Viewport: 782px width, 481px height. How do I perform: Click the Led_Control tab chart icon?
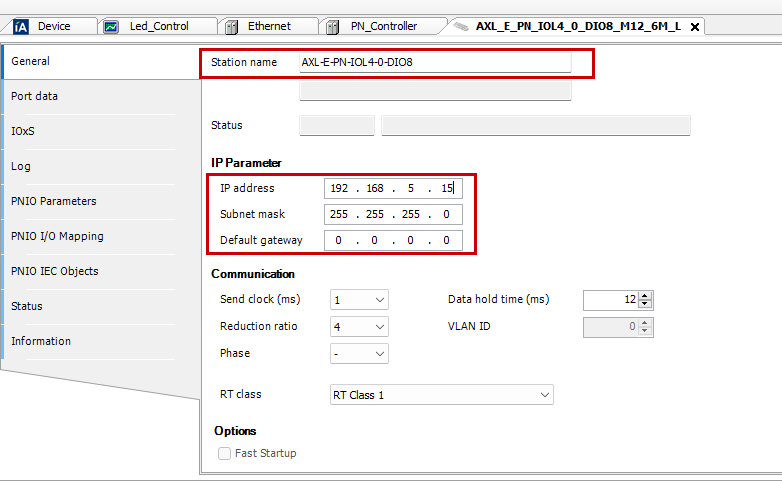click(111, 26)
